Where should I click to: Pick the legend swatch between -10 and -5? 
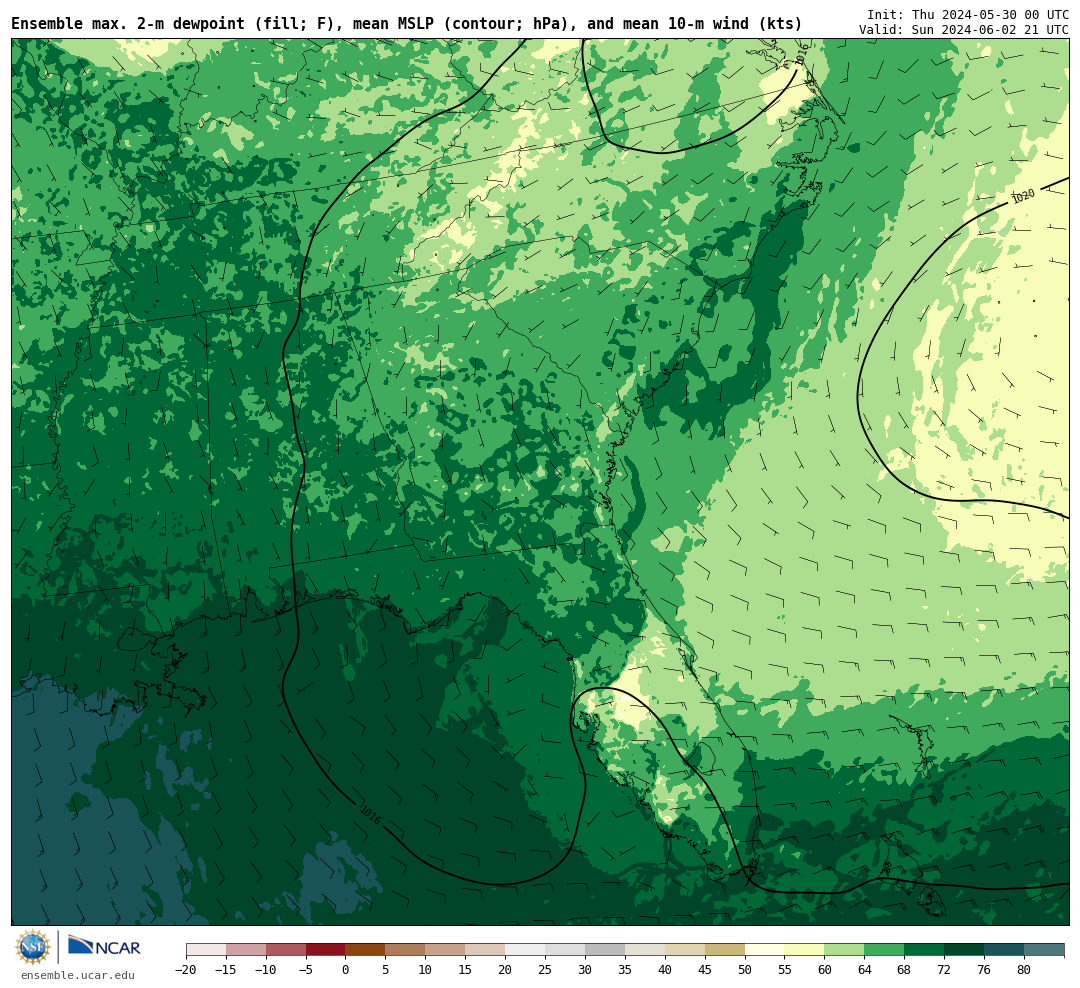click(286, 950)
